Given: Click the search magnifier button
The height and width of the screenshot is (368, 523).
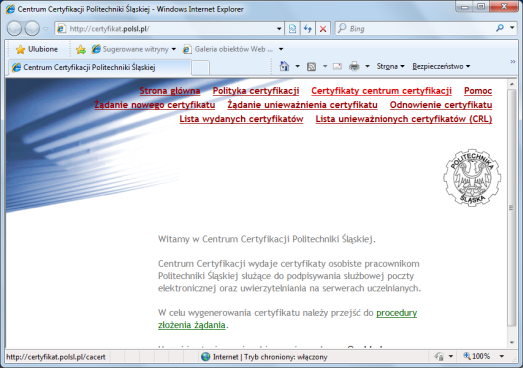Looking at the screenshot, I should (500, 28).
